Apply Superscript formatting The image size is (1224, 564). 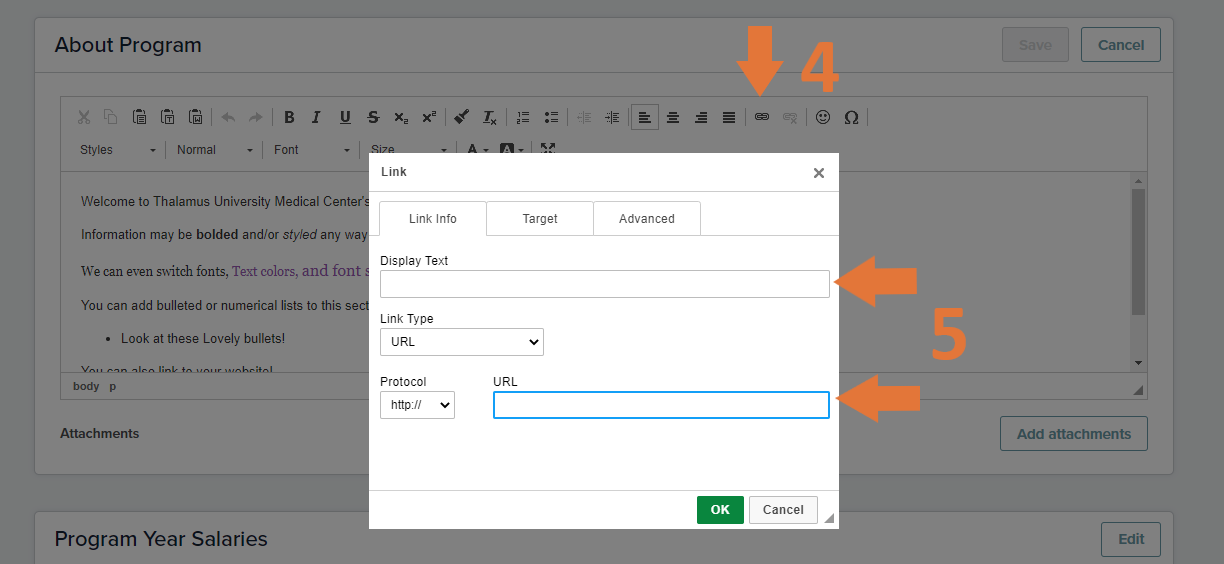[429, 117]
